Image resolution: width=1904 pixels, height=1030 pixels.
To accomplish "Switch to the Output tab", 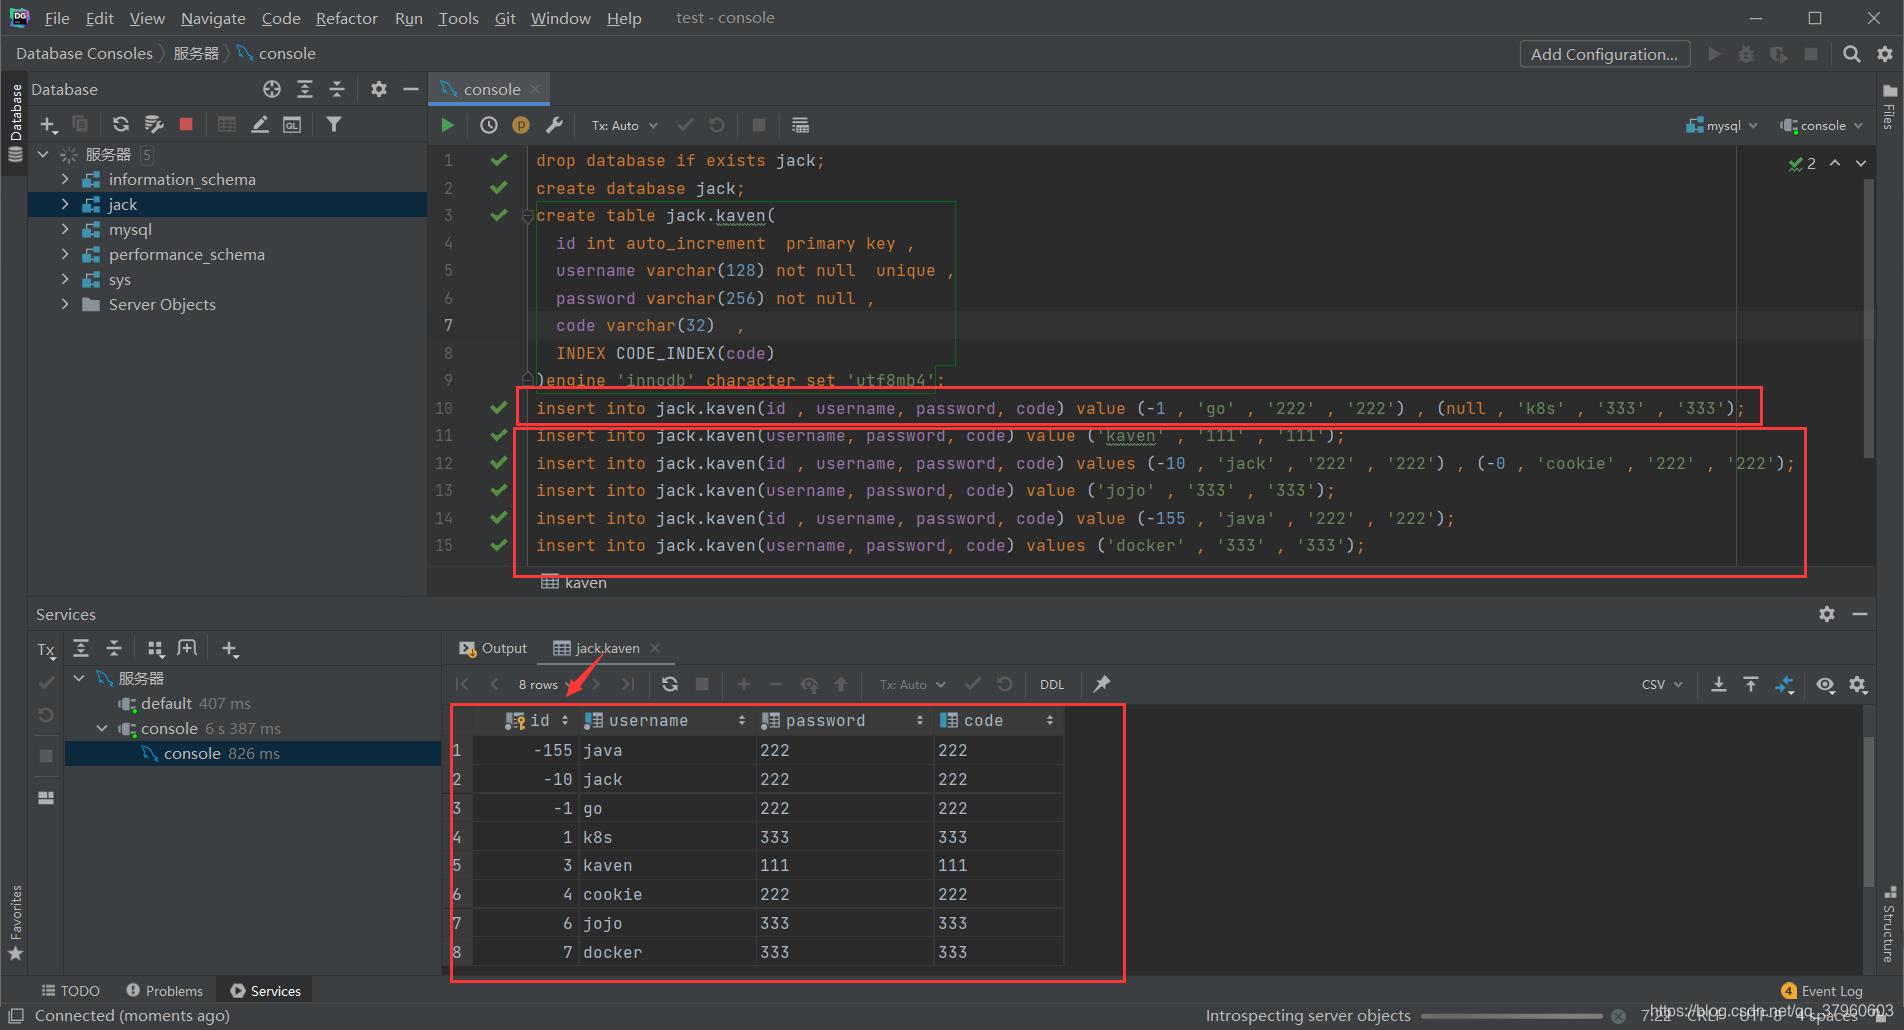I will pos(493,648).
